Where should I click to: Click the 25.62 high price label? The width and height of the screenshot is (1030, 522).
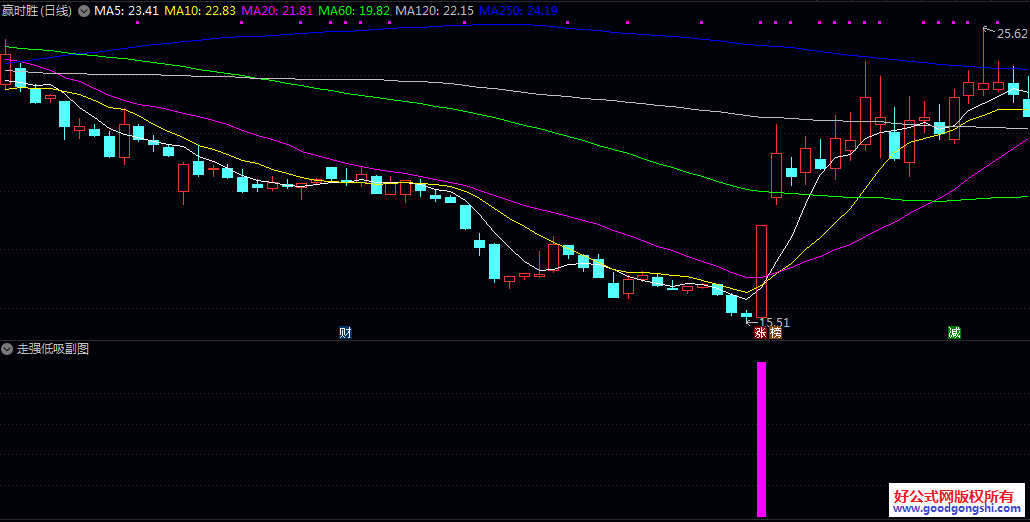(1012, 34)
